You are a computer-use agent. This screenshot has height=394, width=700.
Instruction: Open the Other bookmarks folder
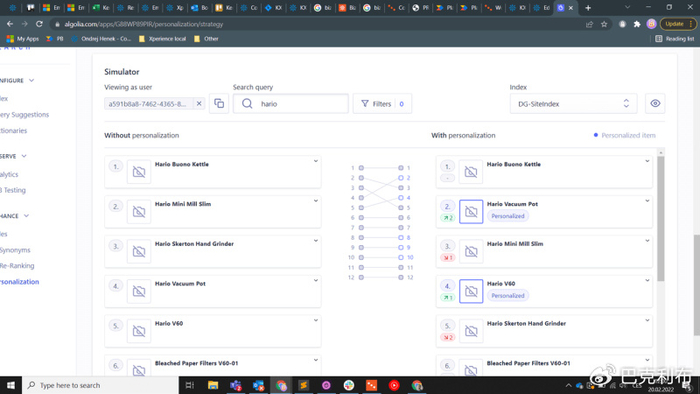206,39
